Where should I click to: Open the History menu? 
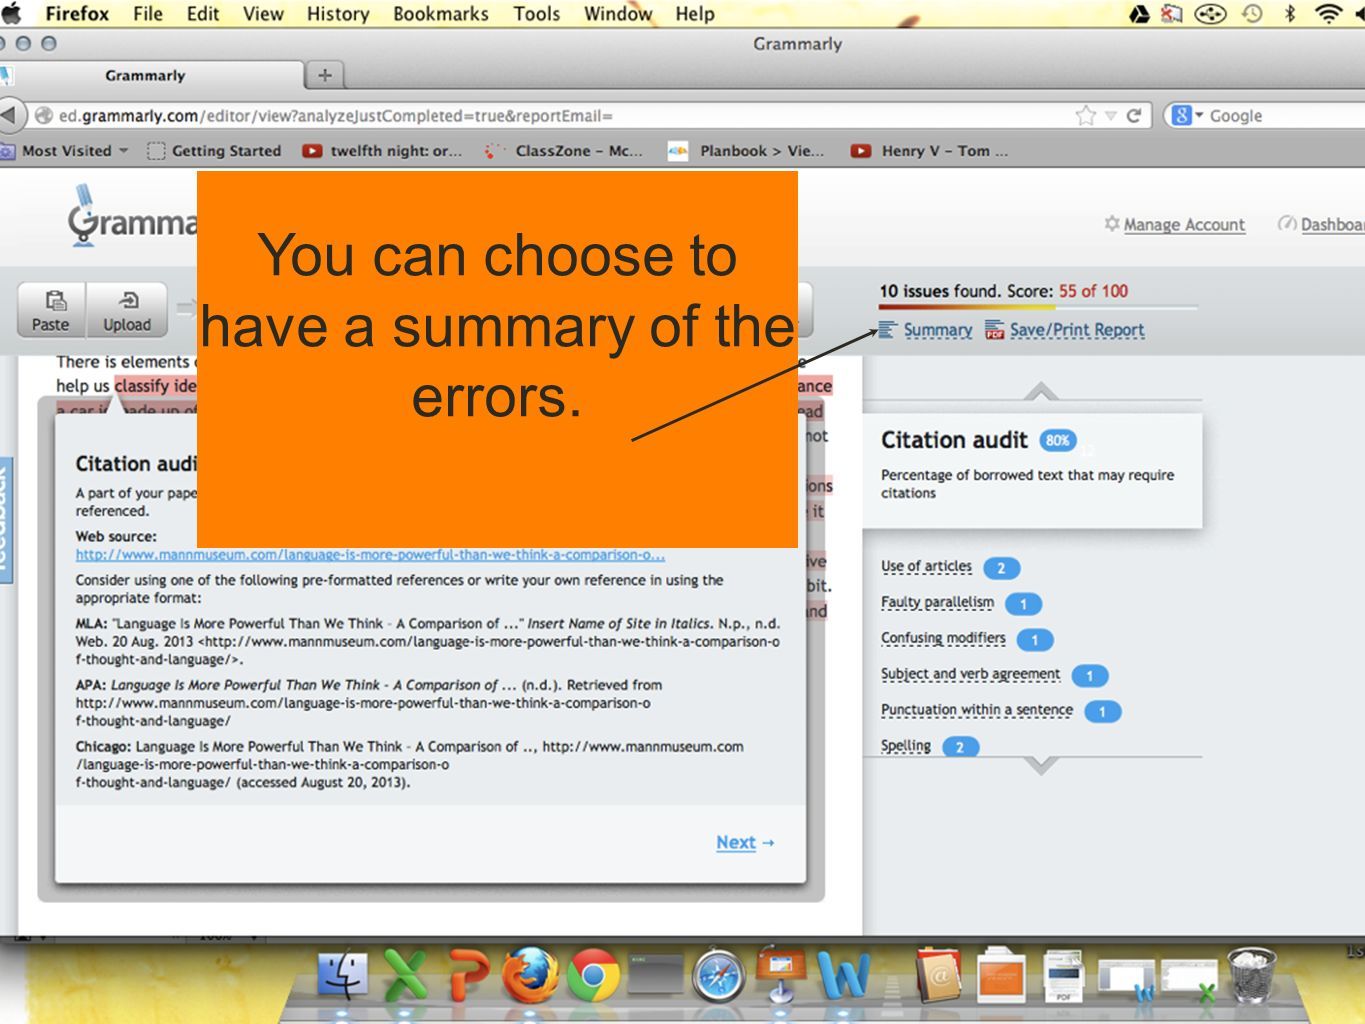(338, 14)
